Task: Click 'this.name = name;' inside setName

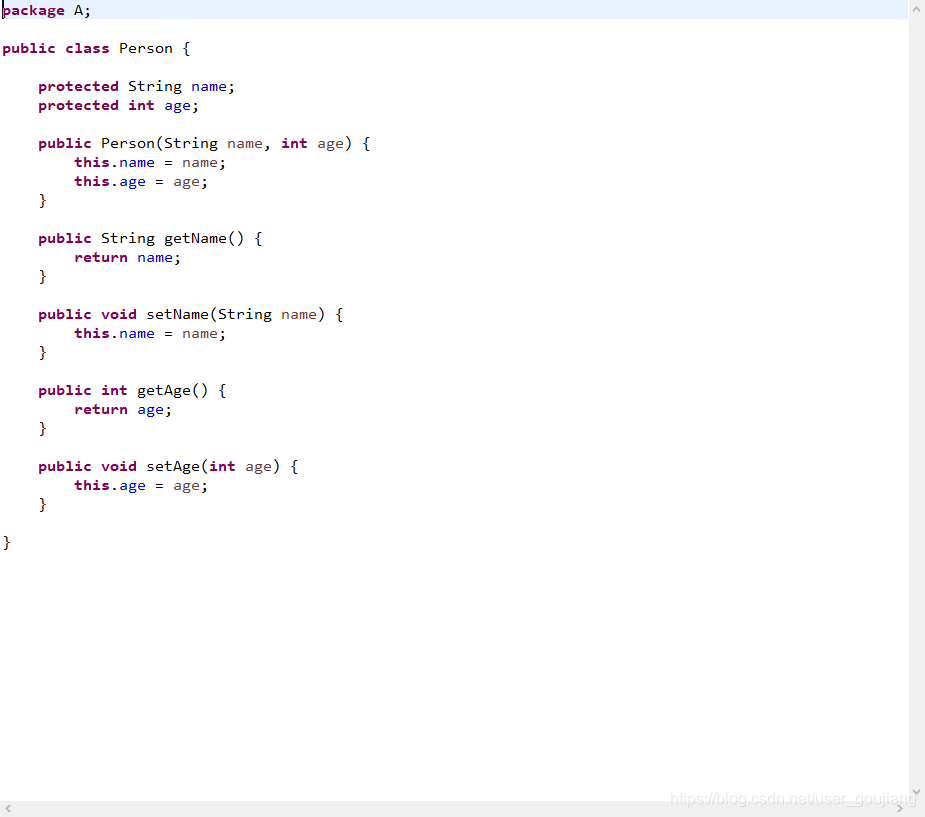Action: [x=150, y=334]
